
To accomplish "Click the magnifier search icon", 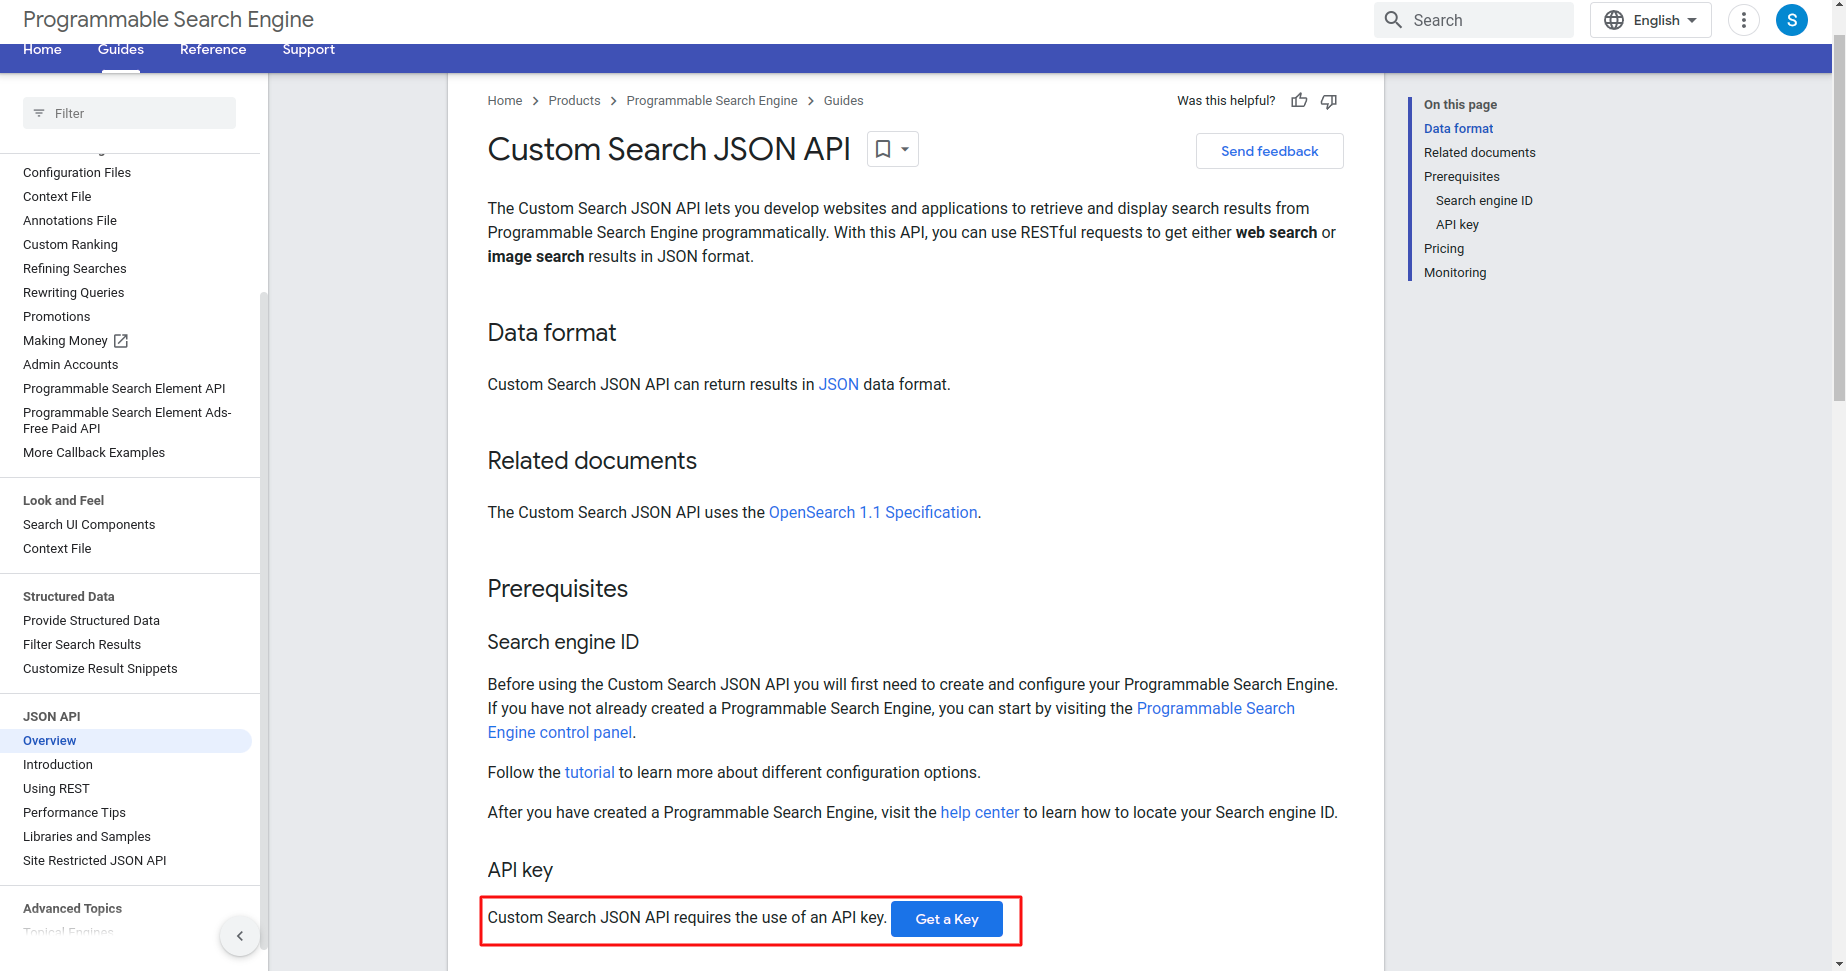I will pyautogui.click(x=1393, y=20).
